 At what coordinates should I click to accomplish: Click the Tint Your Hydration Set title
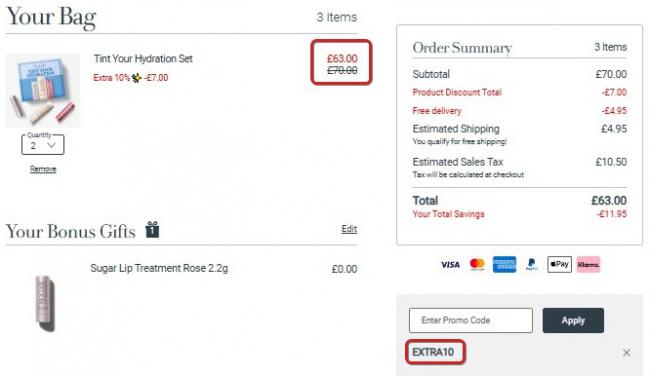tap(143, 58)
